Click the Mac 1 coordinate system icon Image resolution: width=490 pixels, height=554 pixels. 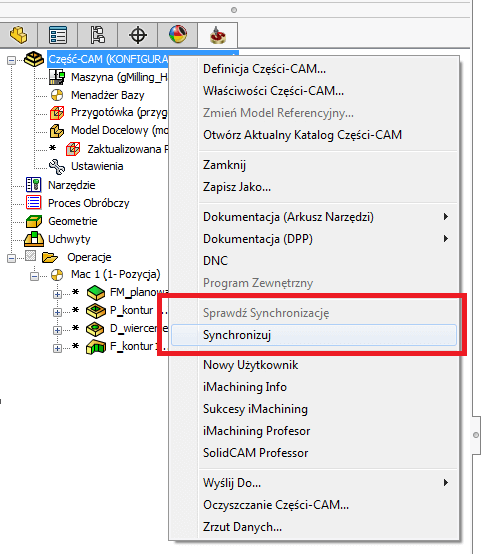[57, 275]
